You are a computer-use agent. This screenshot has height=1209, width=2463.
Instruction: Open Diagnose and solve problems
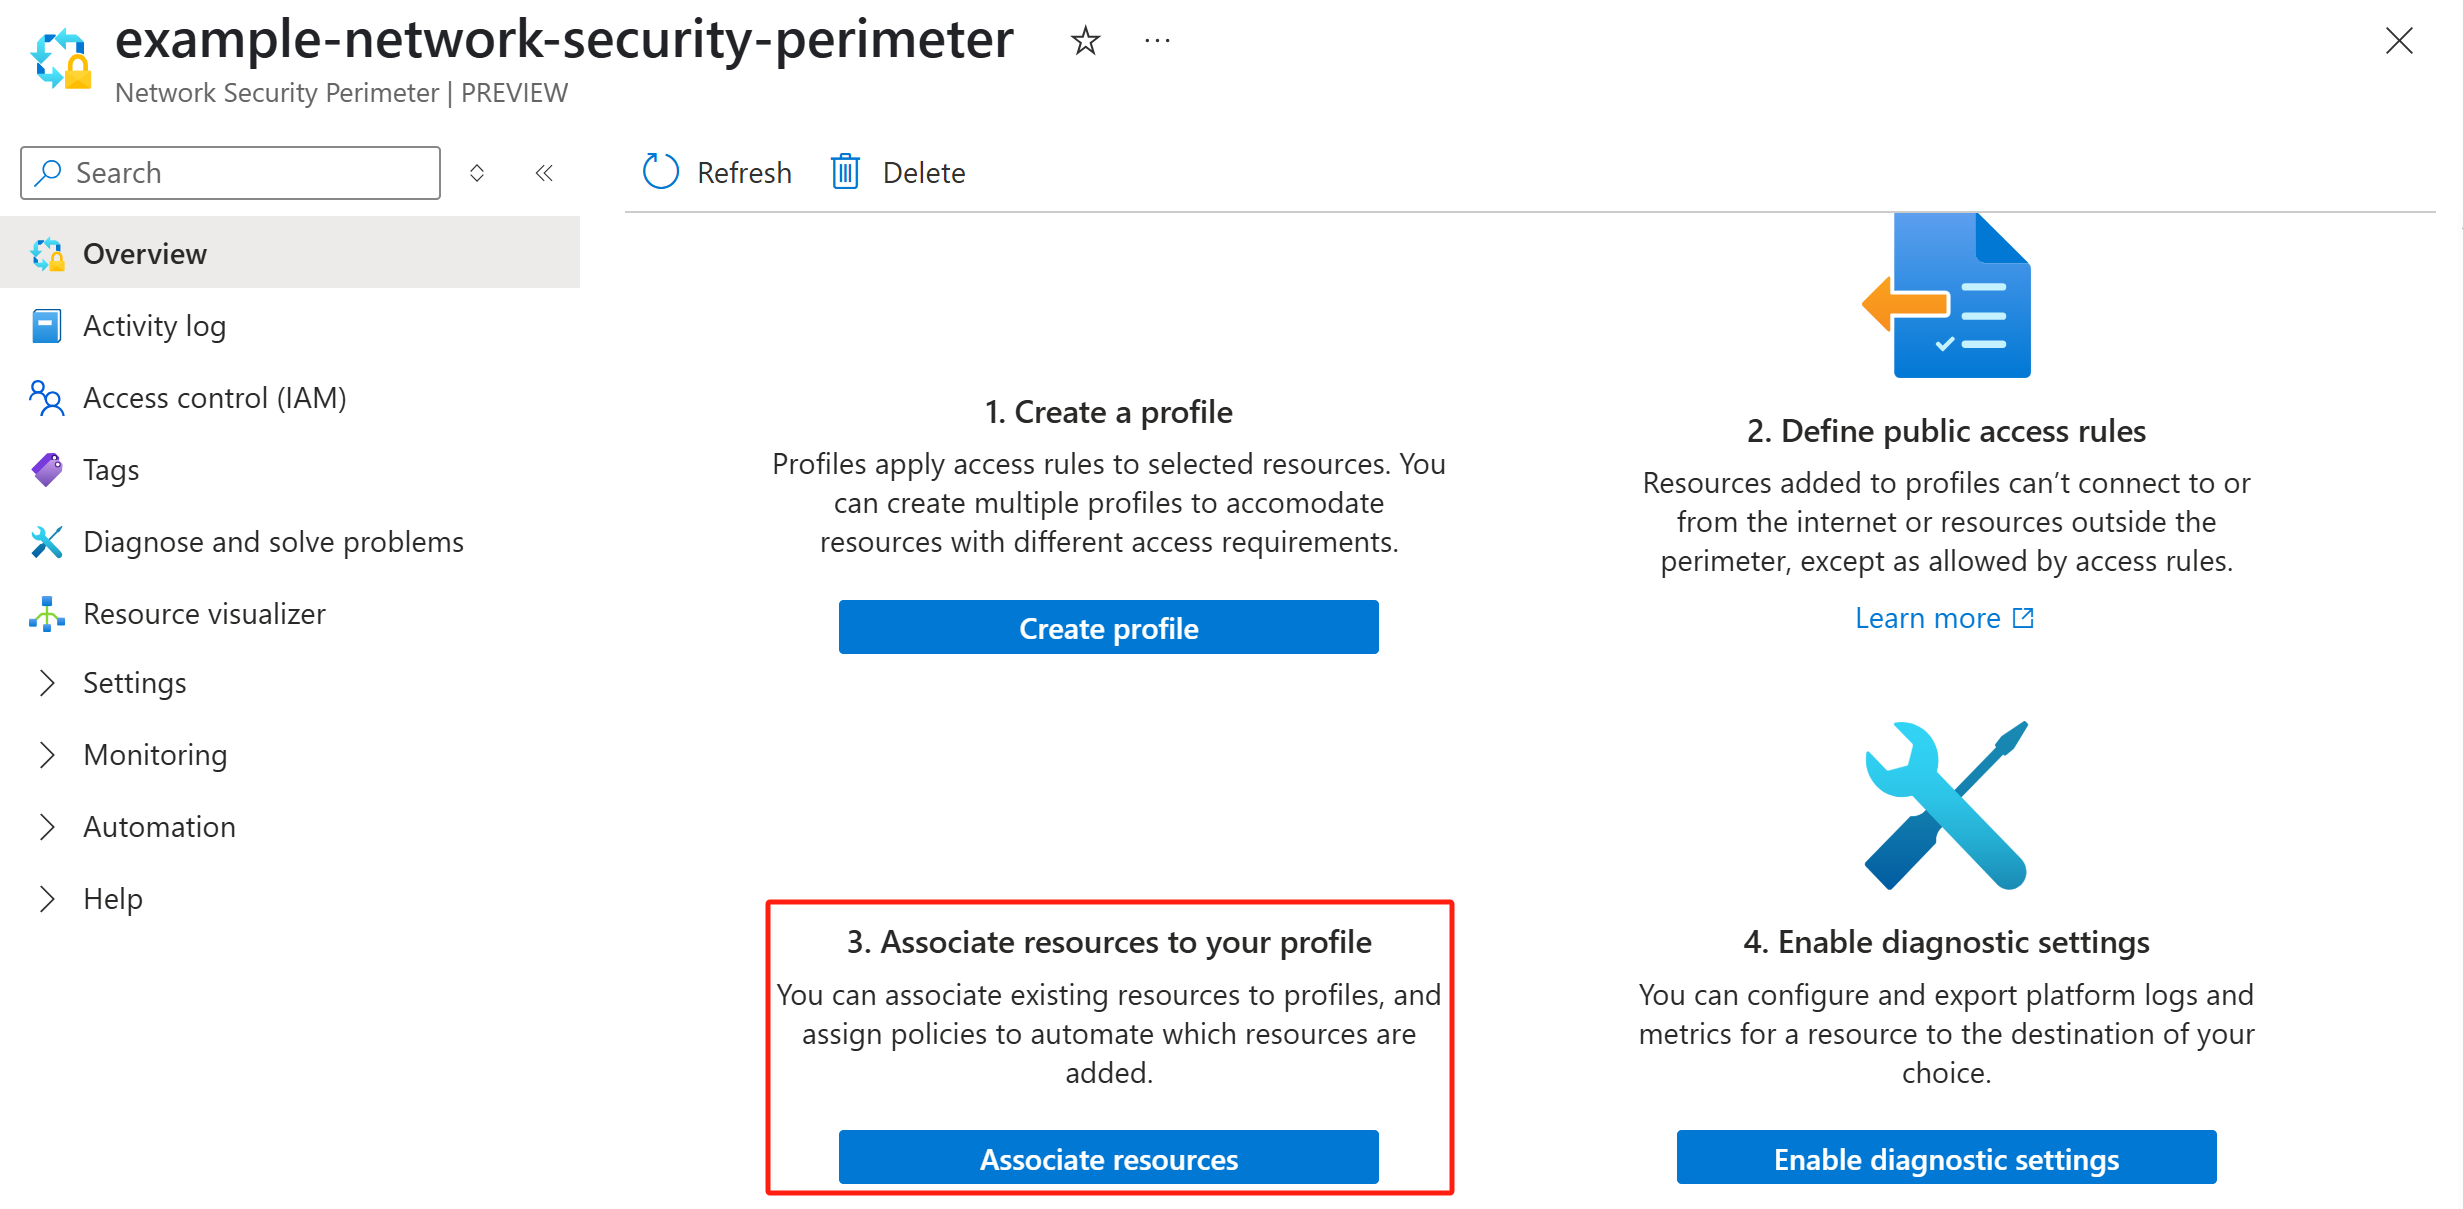(x=290, y=542)
